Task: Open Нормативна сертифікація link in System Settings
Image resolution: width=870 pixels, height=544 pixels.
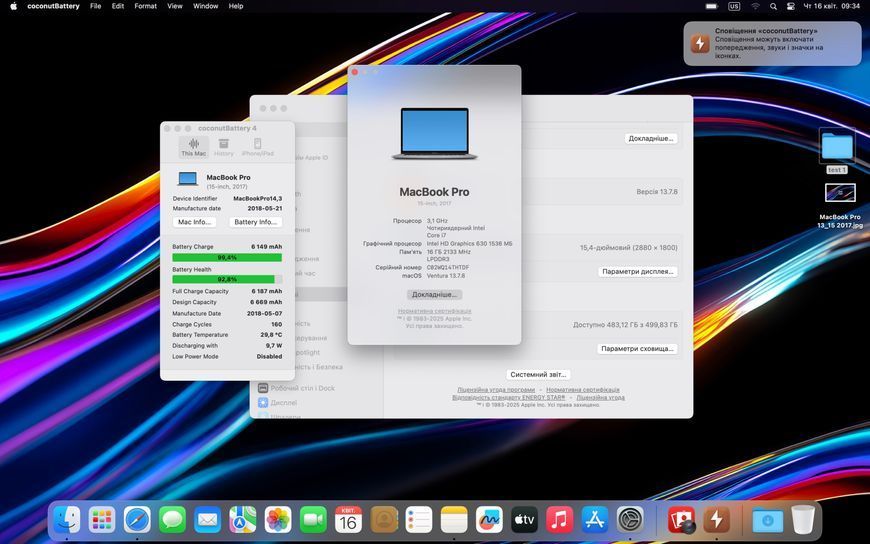Action: [x=583, y=390]
